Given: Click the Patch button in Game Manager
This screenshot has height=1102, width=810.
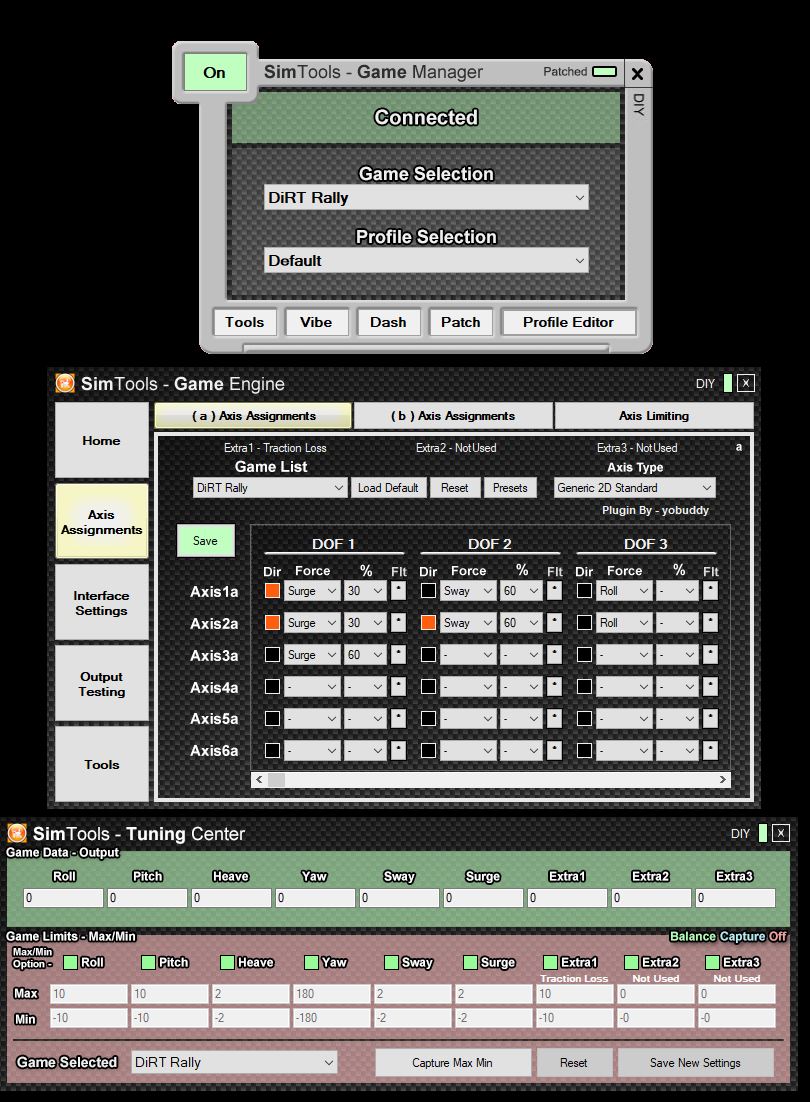Looking at the screenshot, I should pos(461,323).
